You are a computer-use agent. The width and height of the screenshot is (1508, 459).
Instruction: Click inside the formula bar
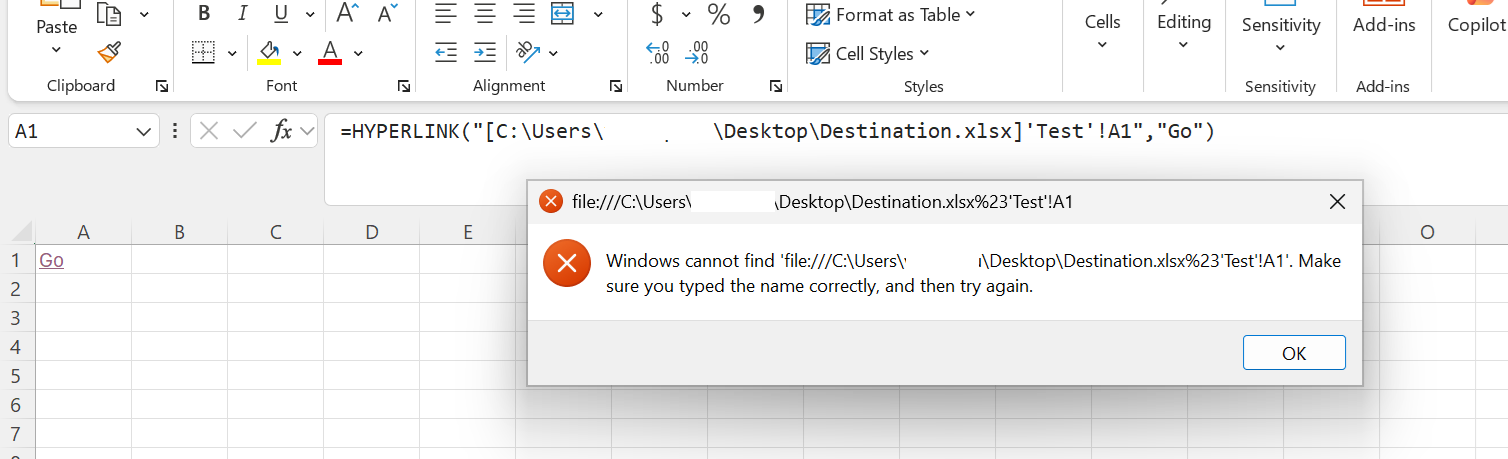916,158
